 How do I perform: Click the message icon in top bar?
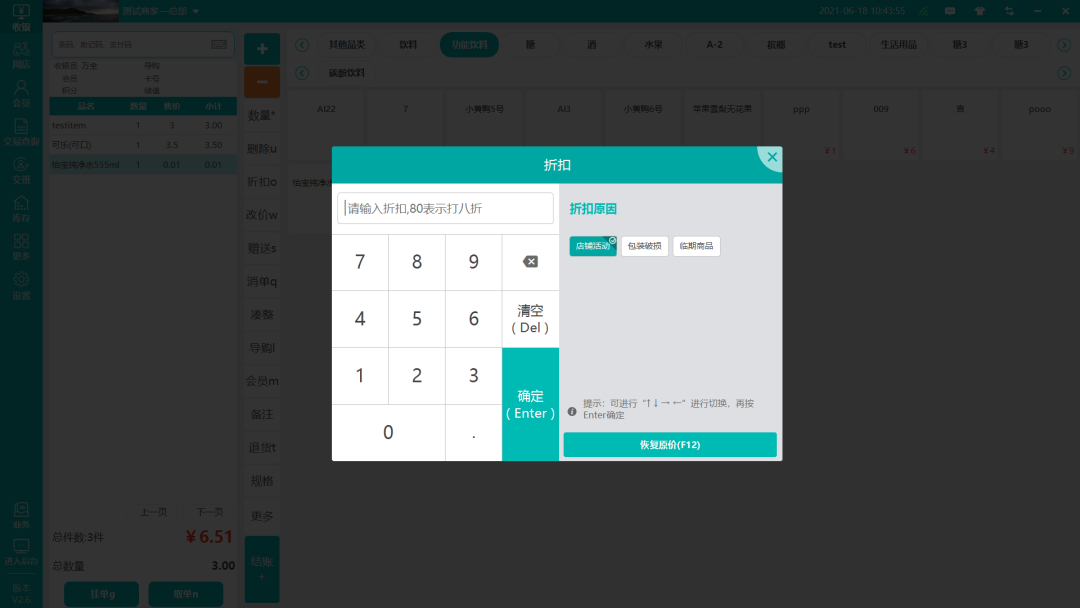pyautogui.click(x=950, y=11)
